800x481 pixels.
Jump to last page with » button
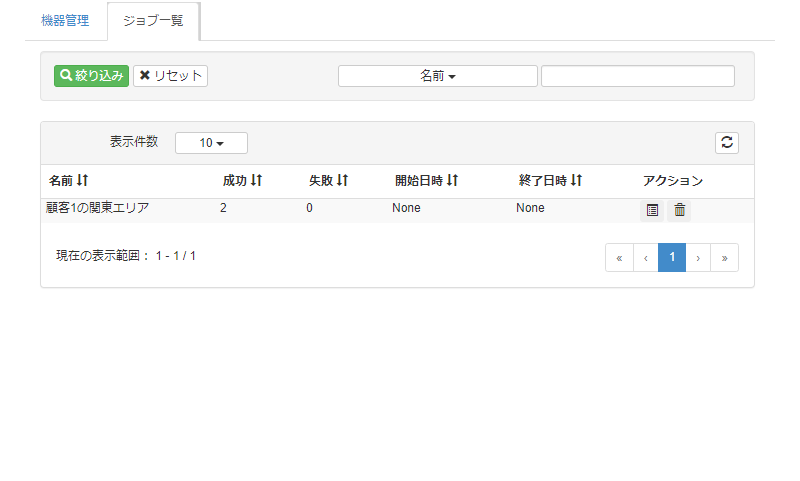pyautogui.click(x=724, y=258)
